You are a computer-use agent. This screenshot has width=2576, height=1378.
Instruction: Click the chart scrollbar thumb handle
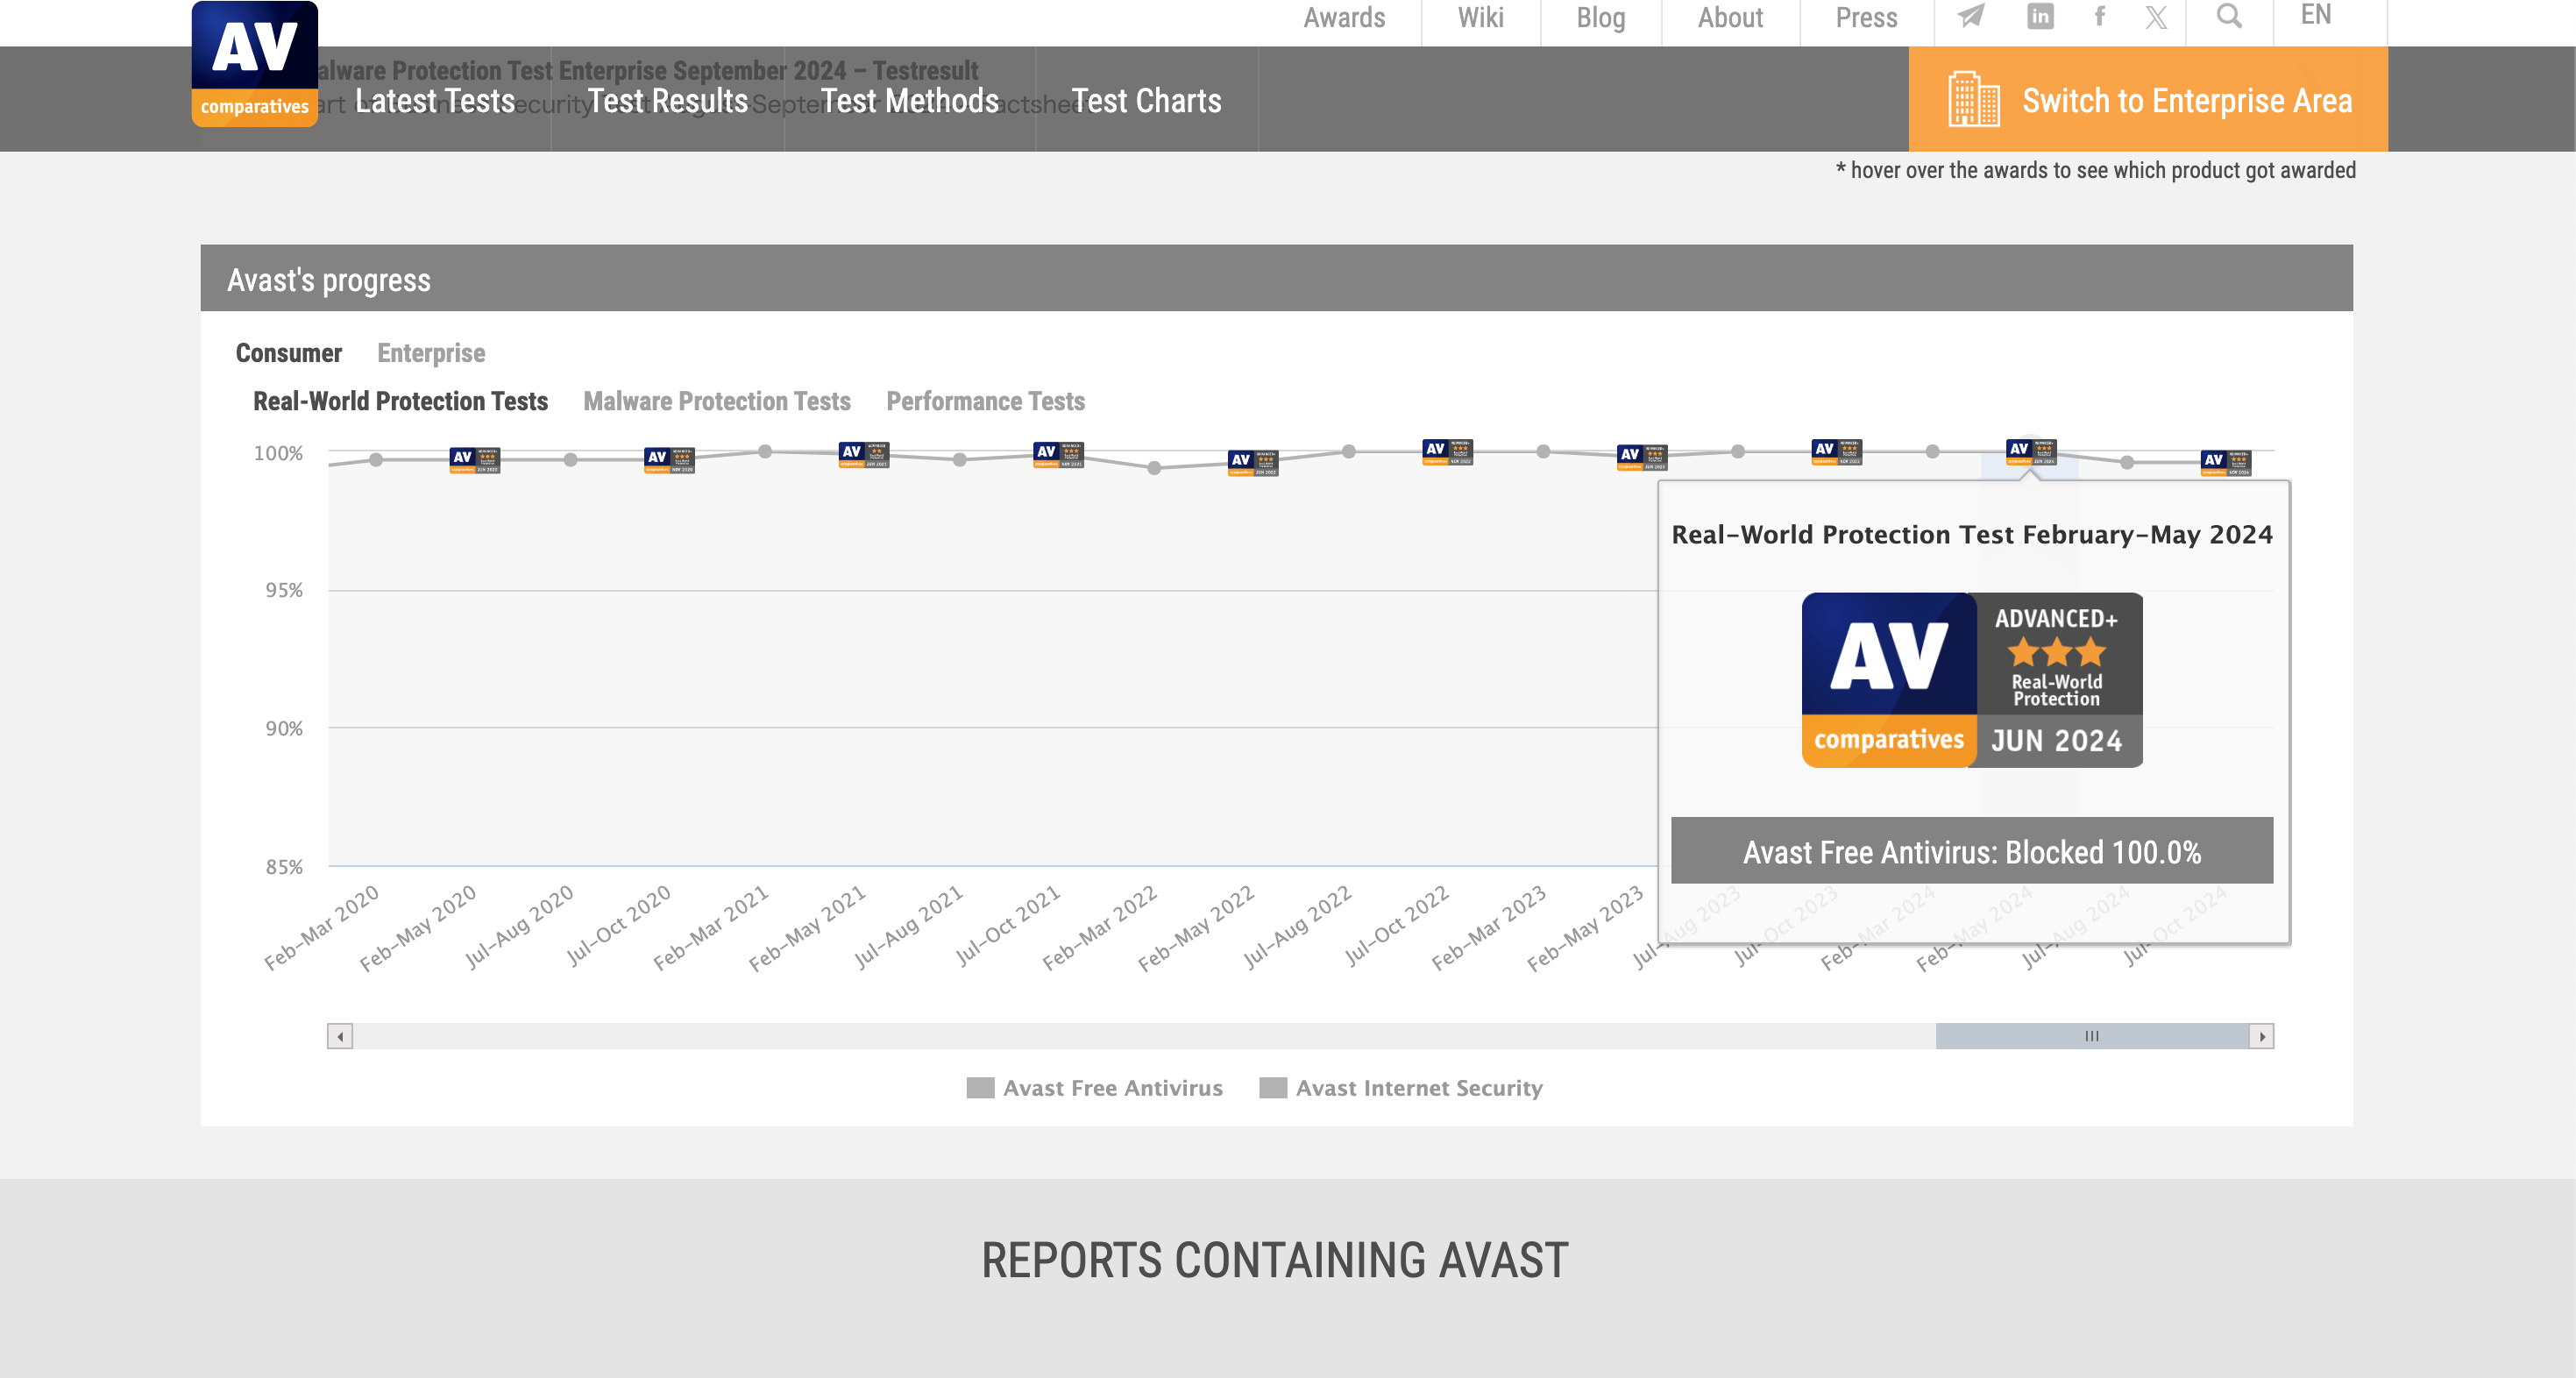[x=2092, y=1036]
